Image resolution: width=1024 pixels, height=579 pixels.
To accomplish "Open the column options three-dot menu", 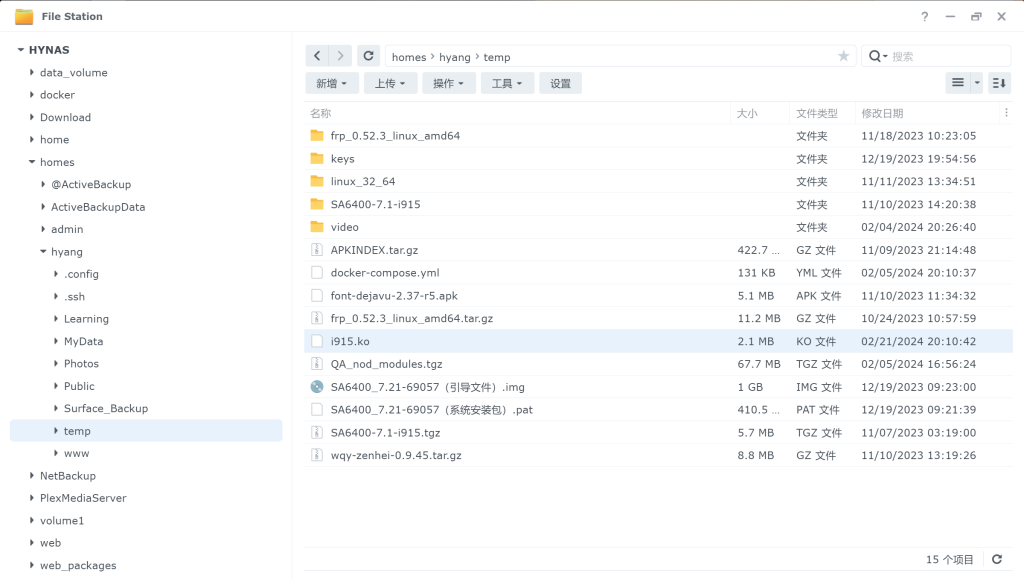I will 1005,113.
